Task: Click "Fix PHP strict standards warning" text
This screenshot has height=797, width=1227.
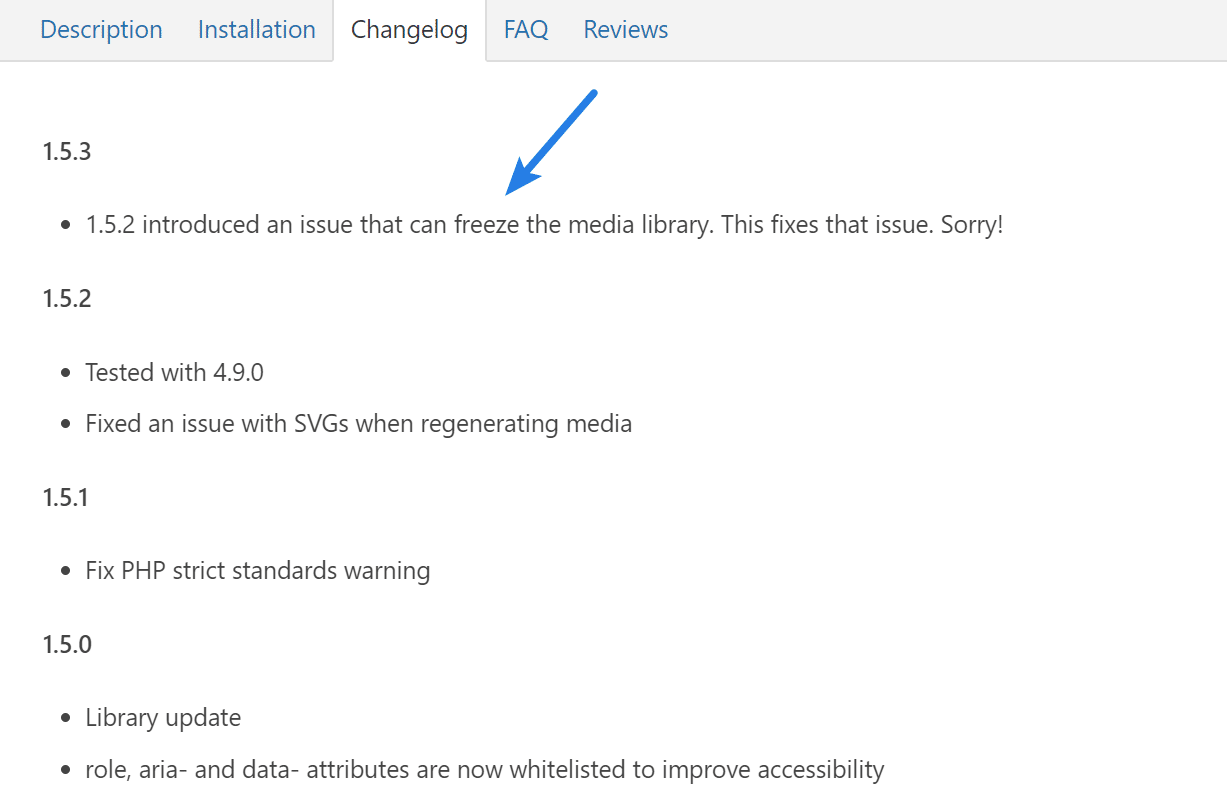Action: click(x=258, y=571)
